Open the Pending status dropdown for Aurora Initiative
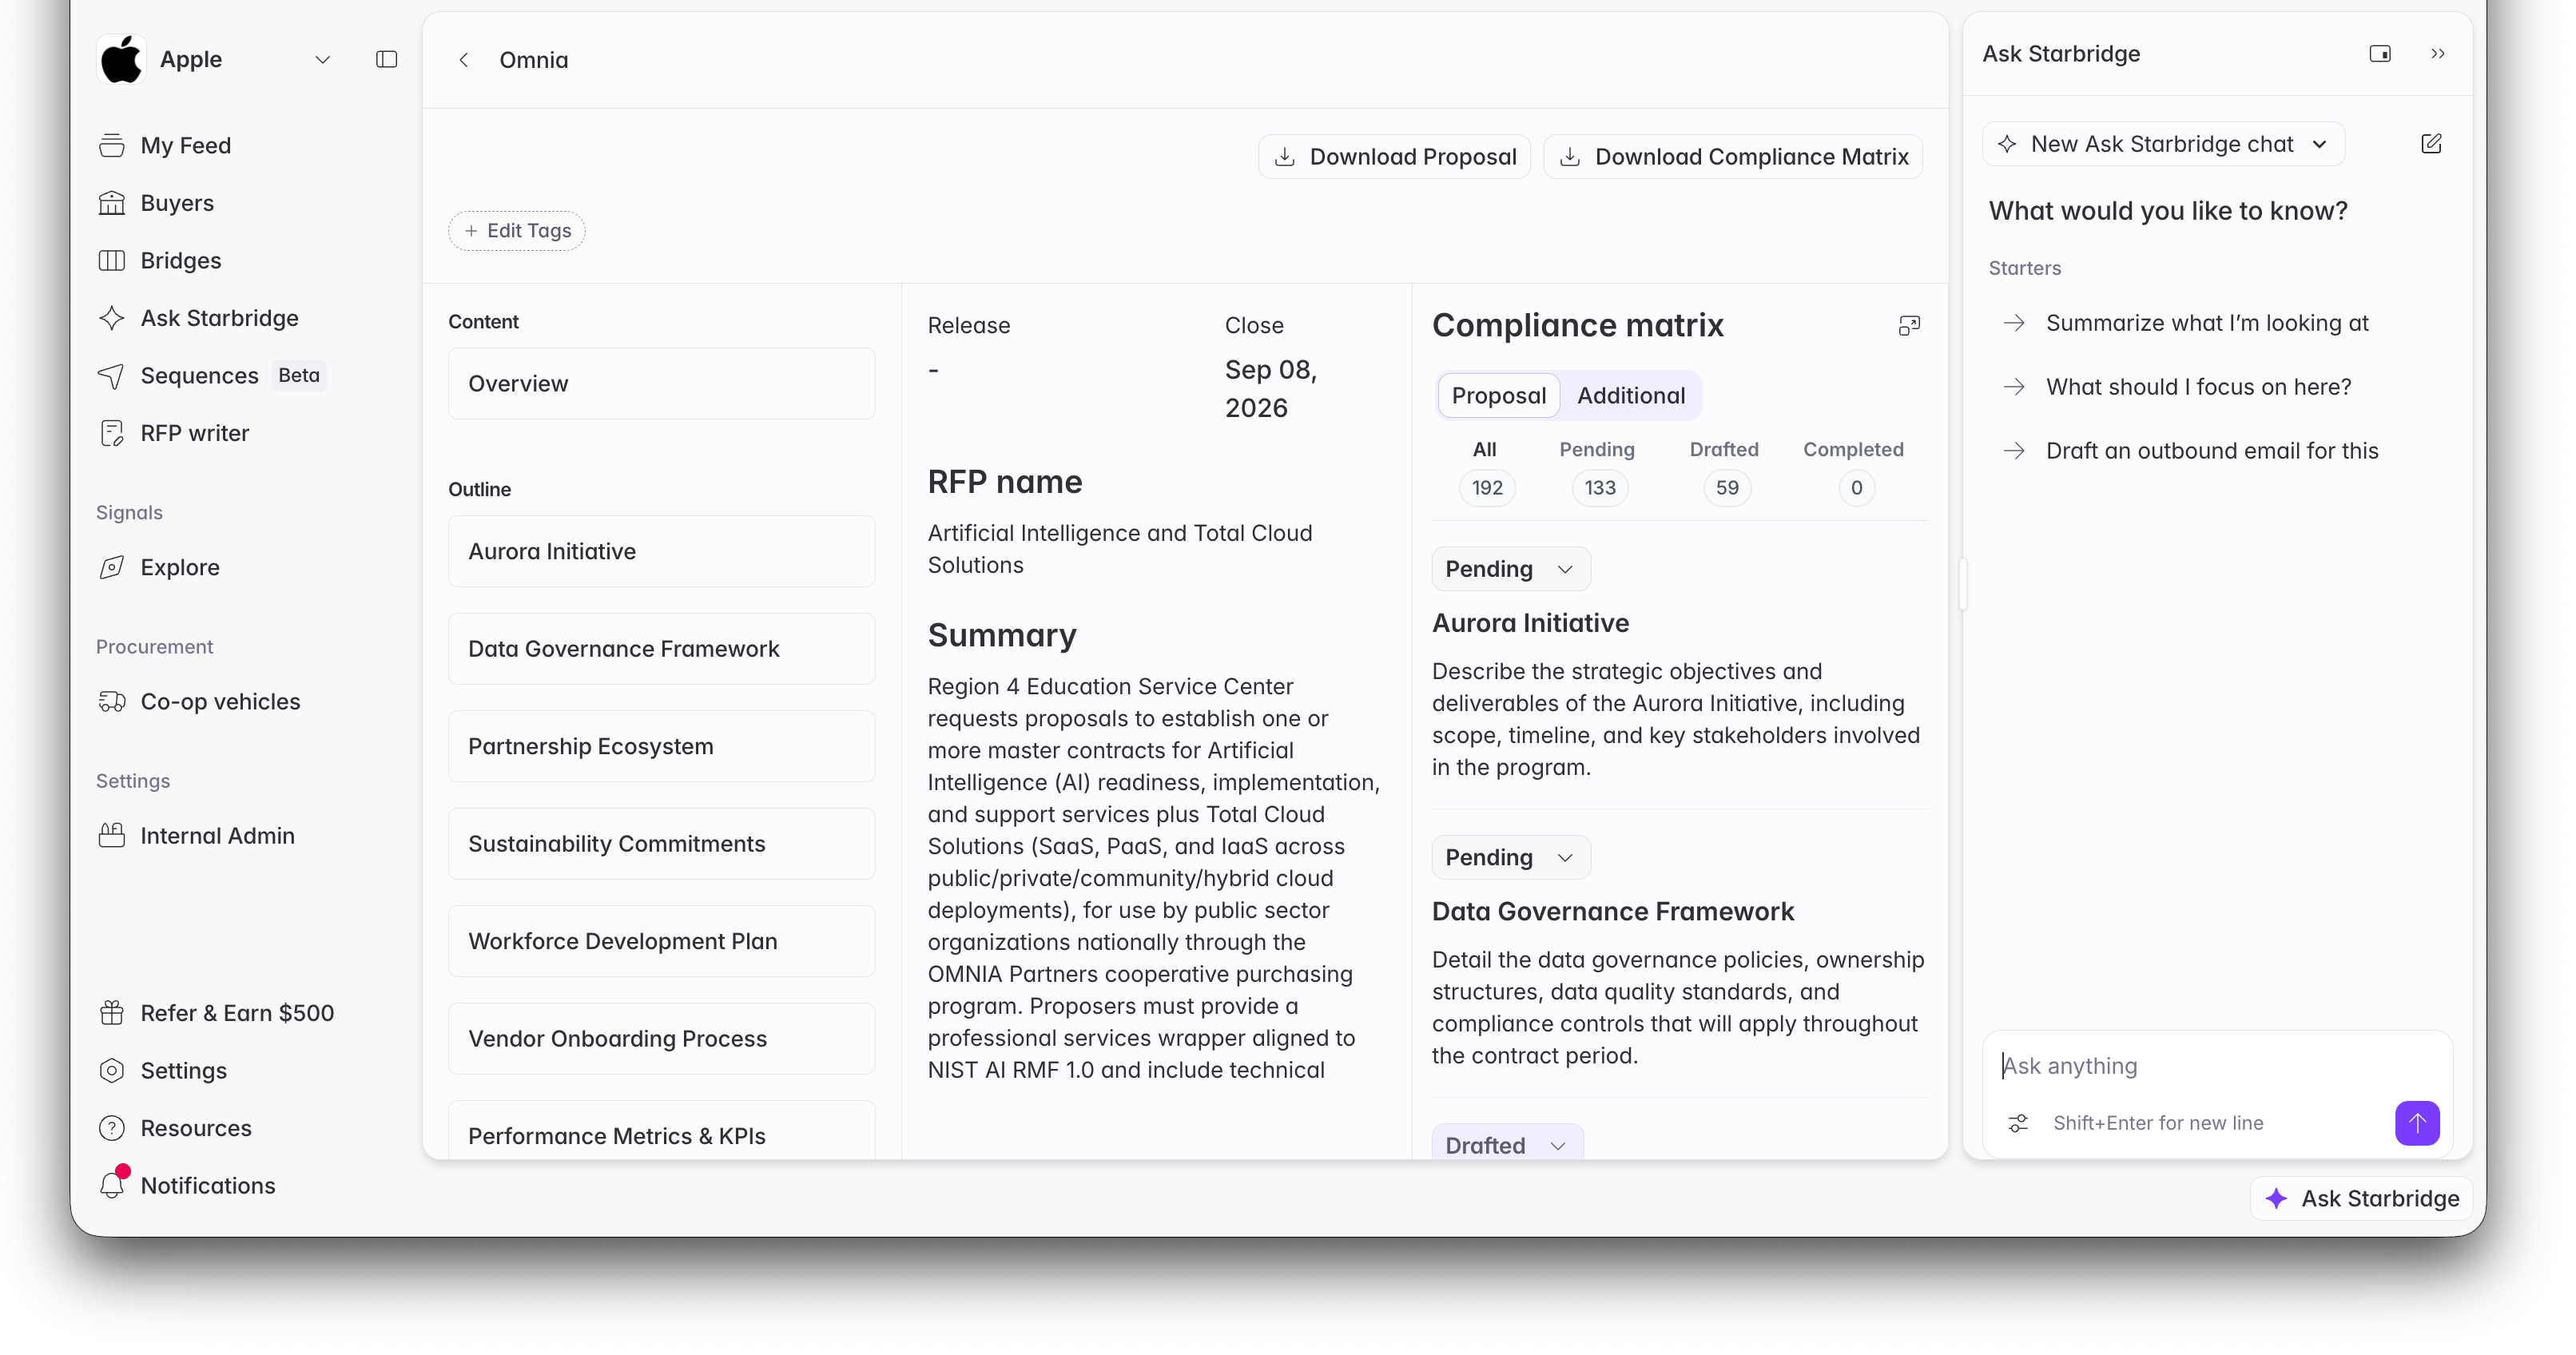Image resolution: width=2576 pixels, height=1355 pixels. click(1510, 569)
